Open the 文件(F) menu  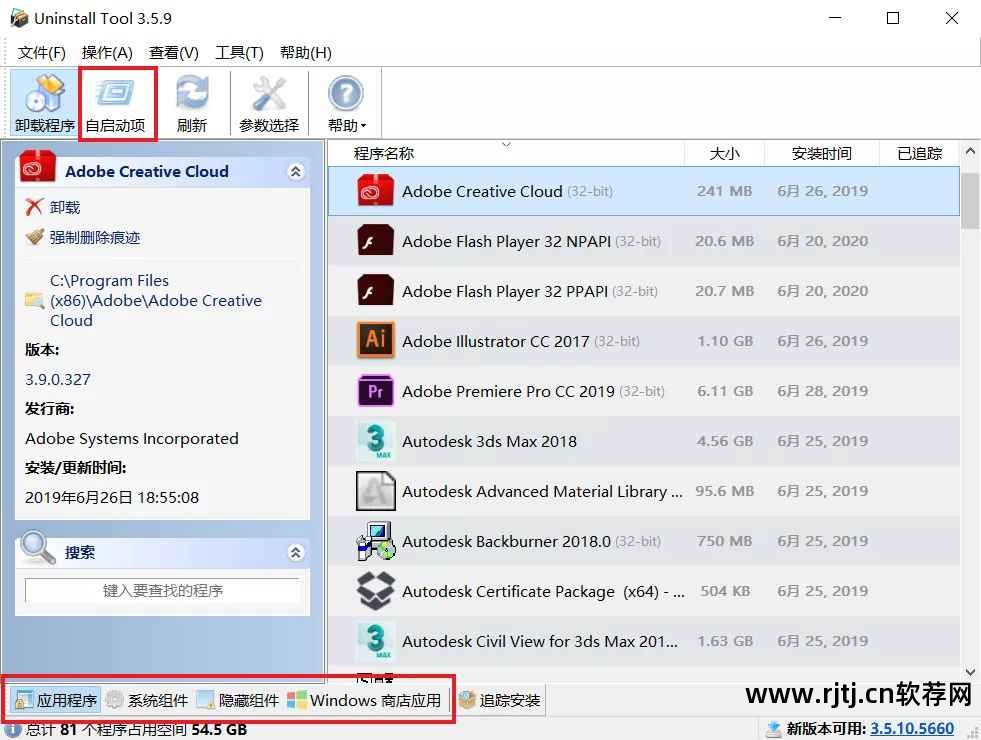tap(42, 53)
